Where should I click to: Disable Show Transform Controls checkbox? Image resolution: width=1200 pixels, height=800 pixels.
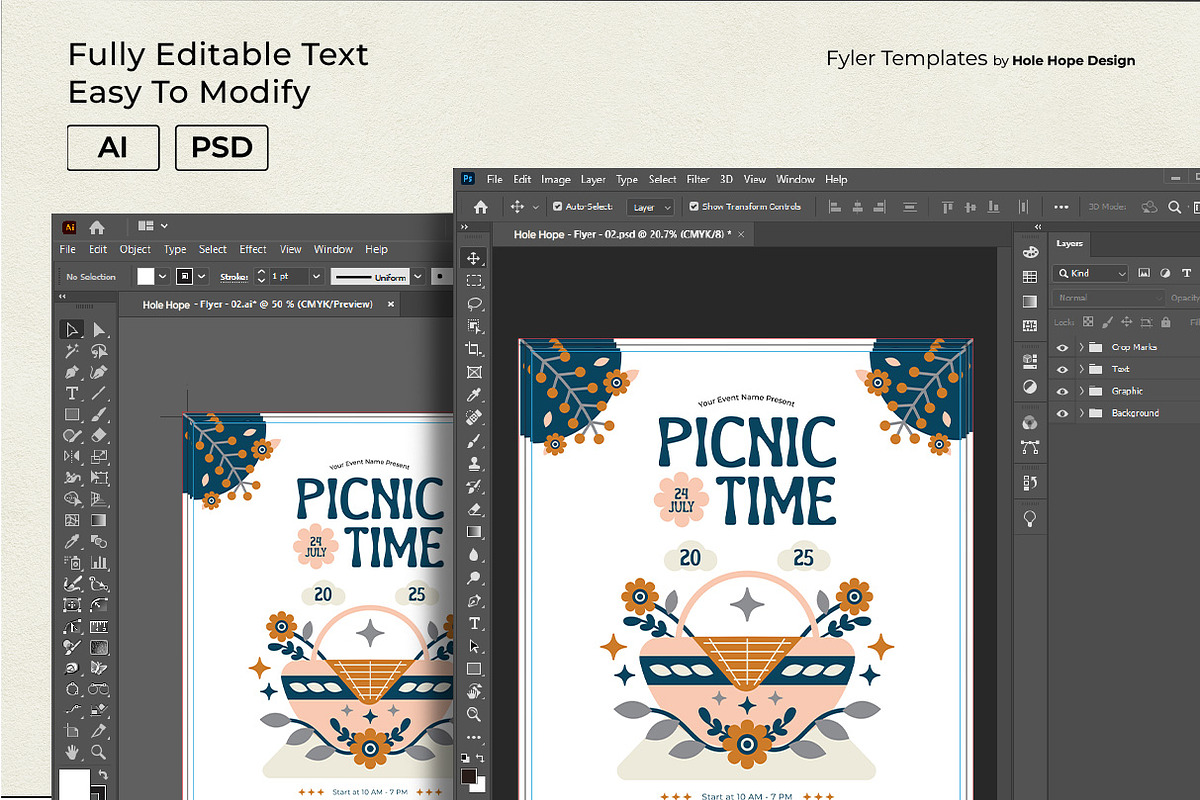pyautogui.click(x=694, y=207)
